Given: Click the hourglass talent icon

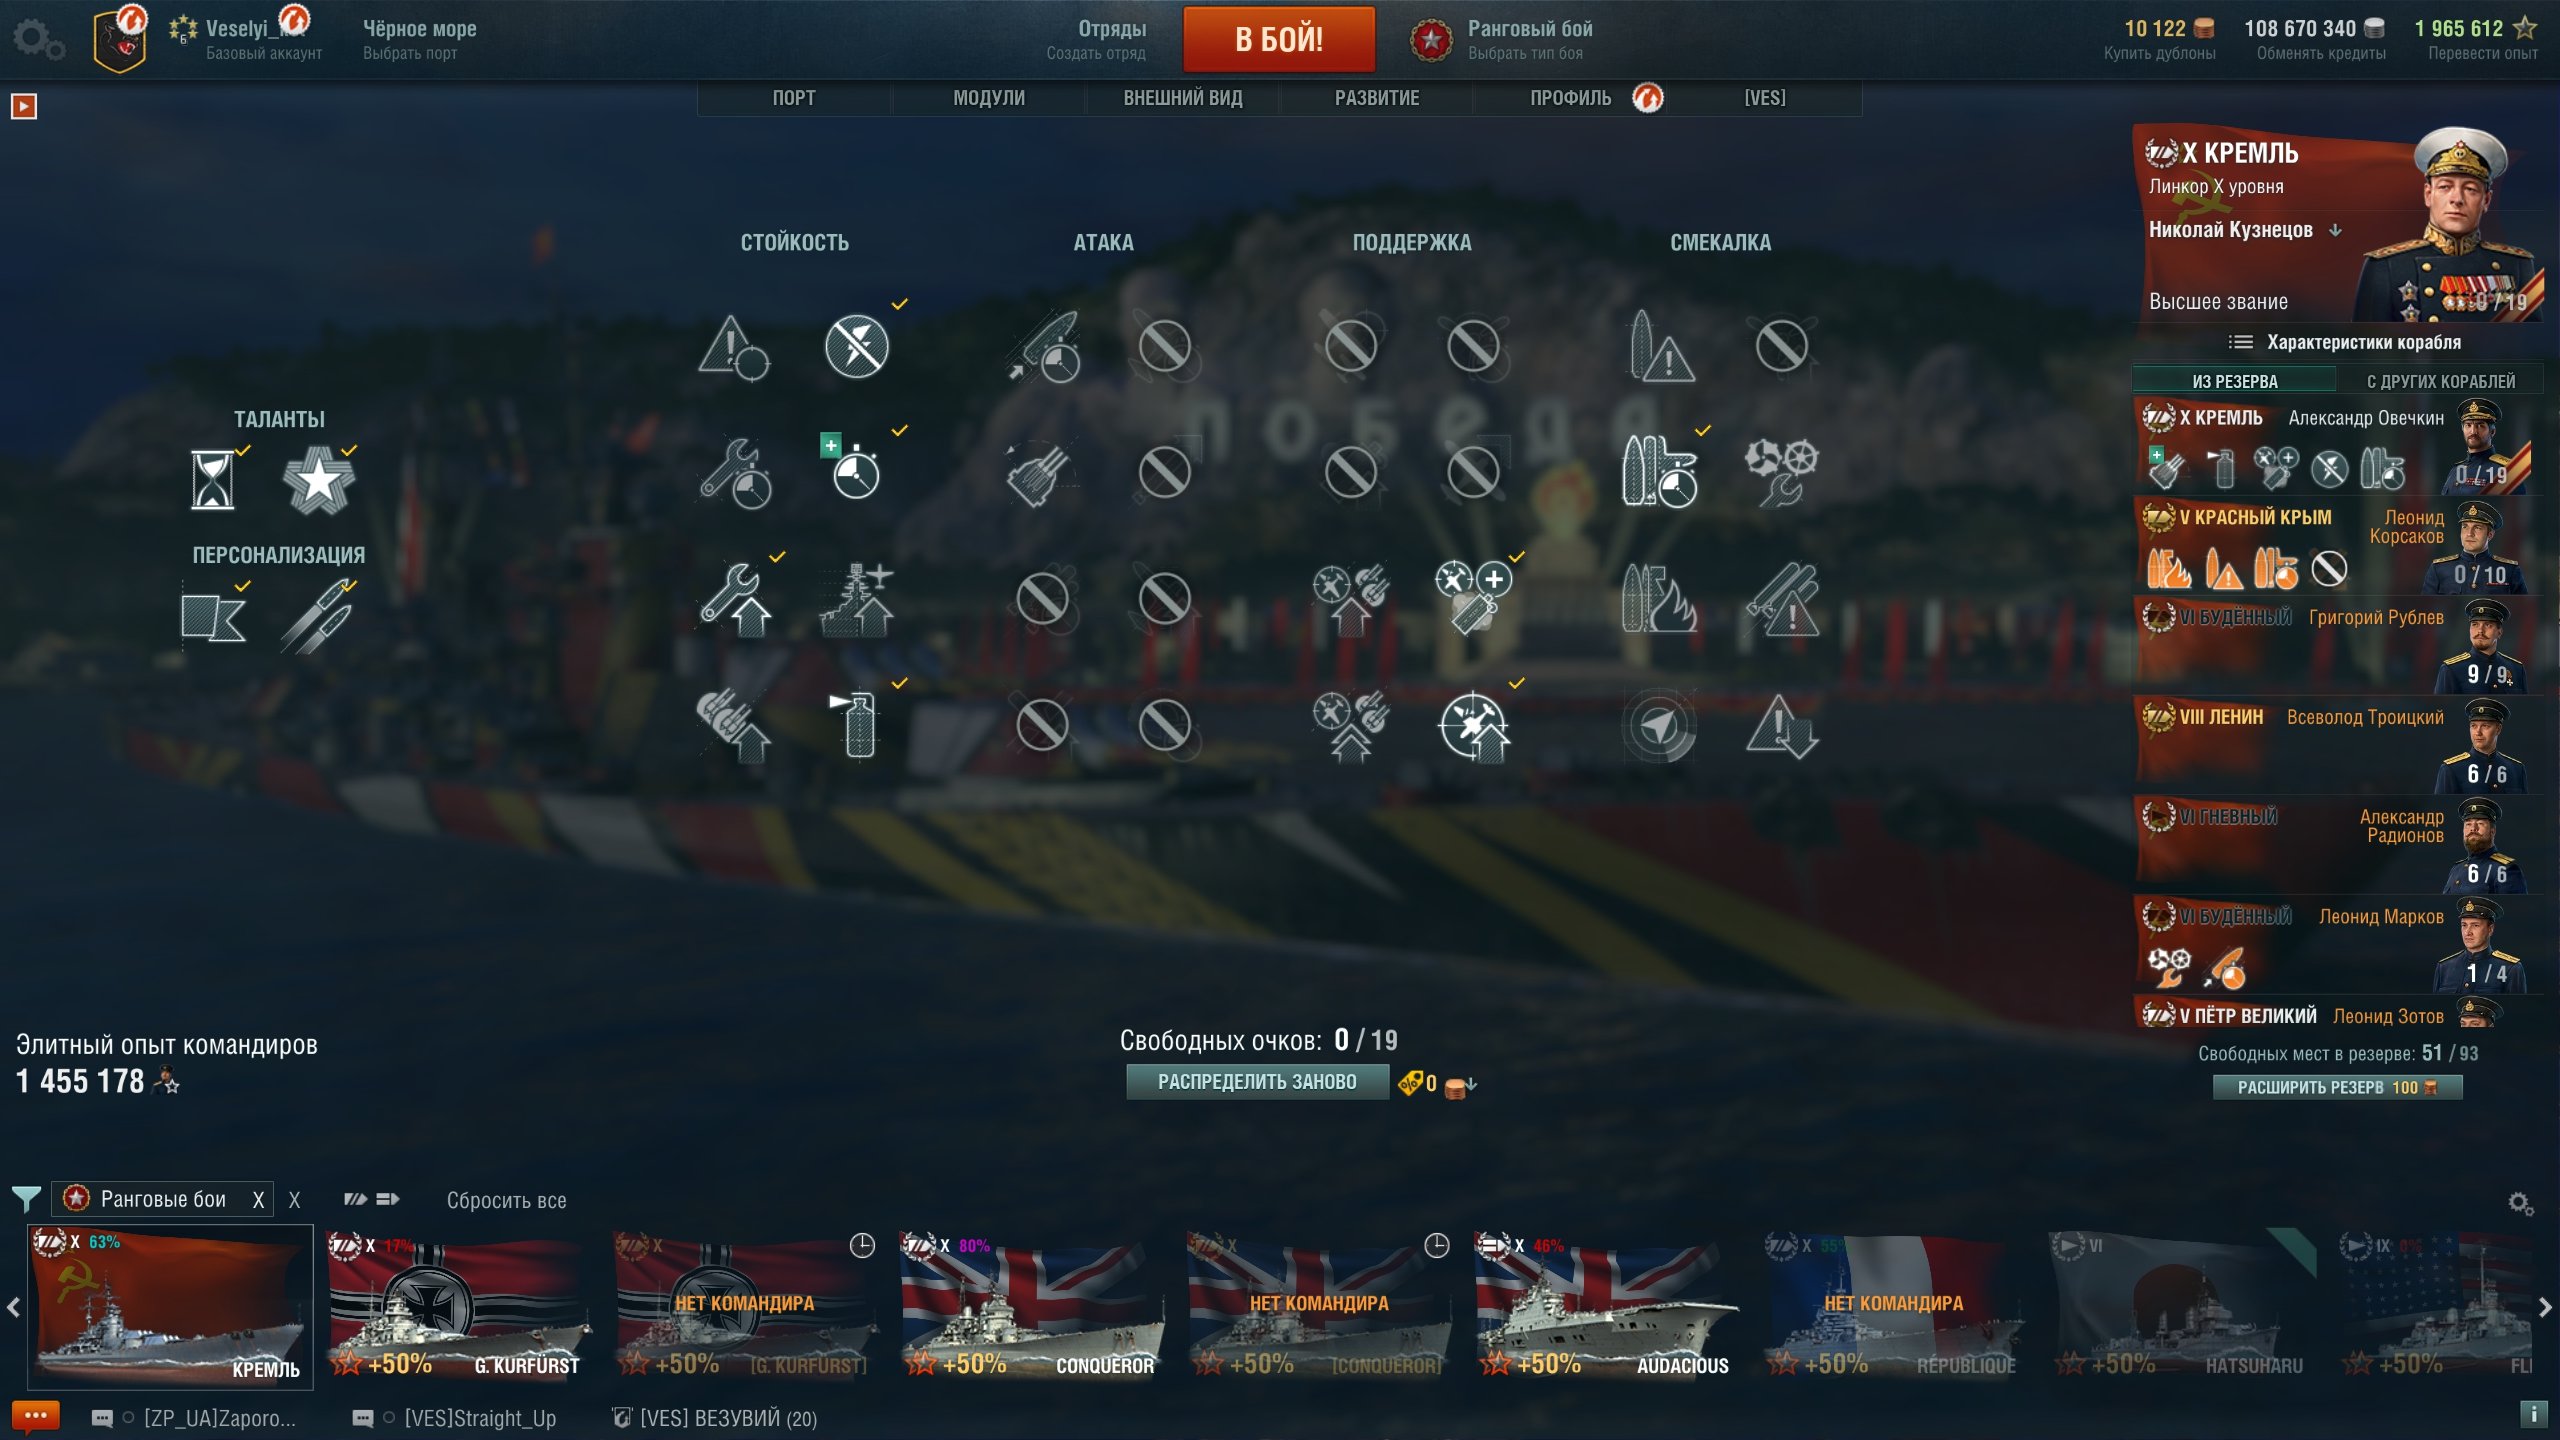Looking at the screenshot, I should [212, 480].
